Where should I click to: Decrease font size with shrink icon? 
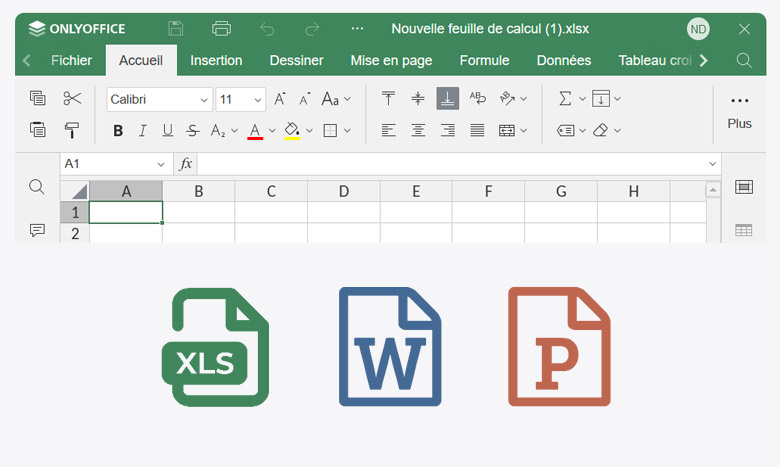[x=304, y=99]
